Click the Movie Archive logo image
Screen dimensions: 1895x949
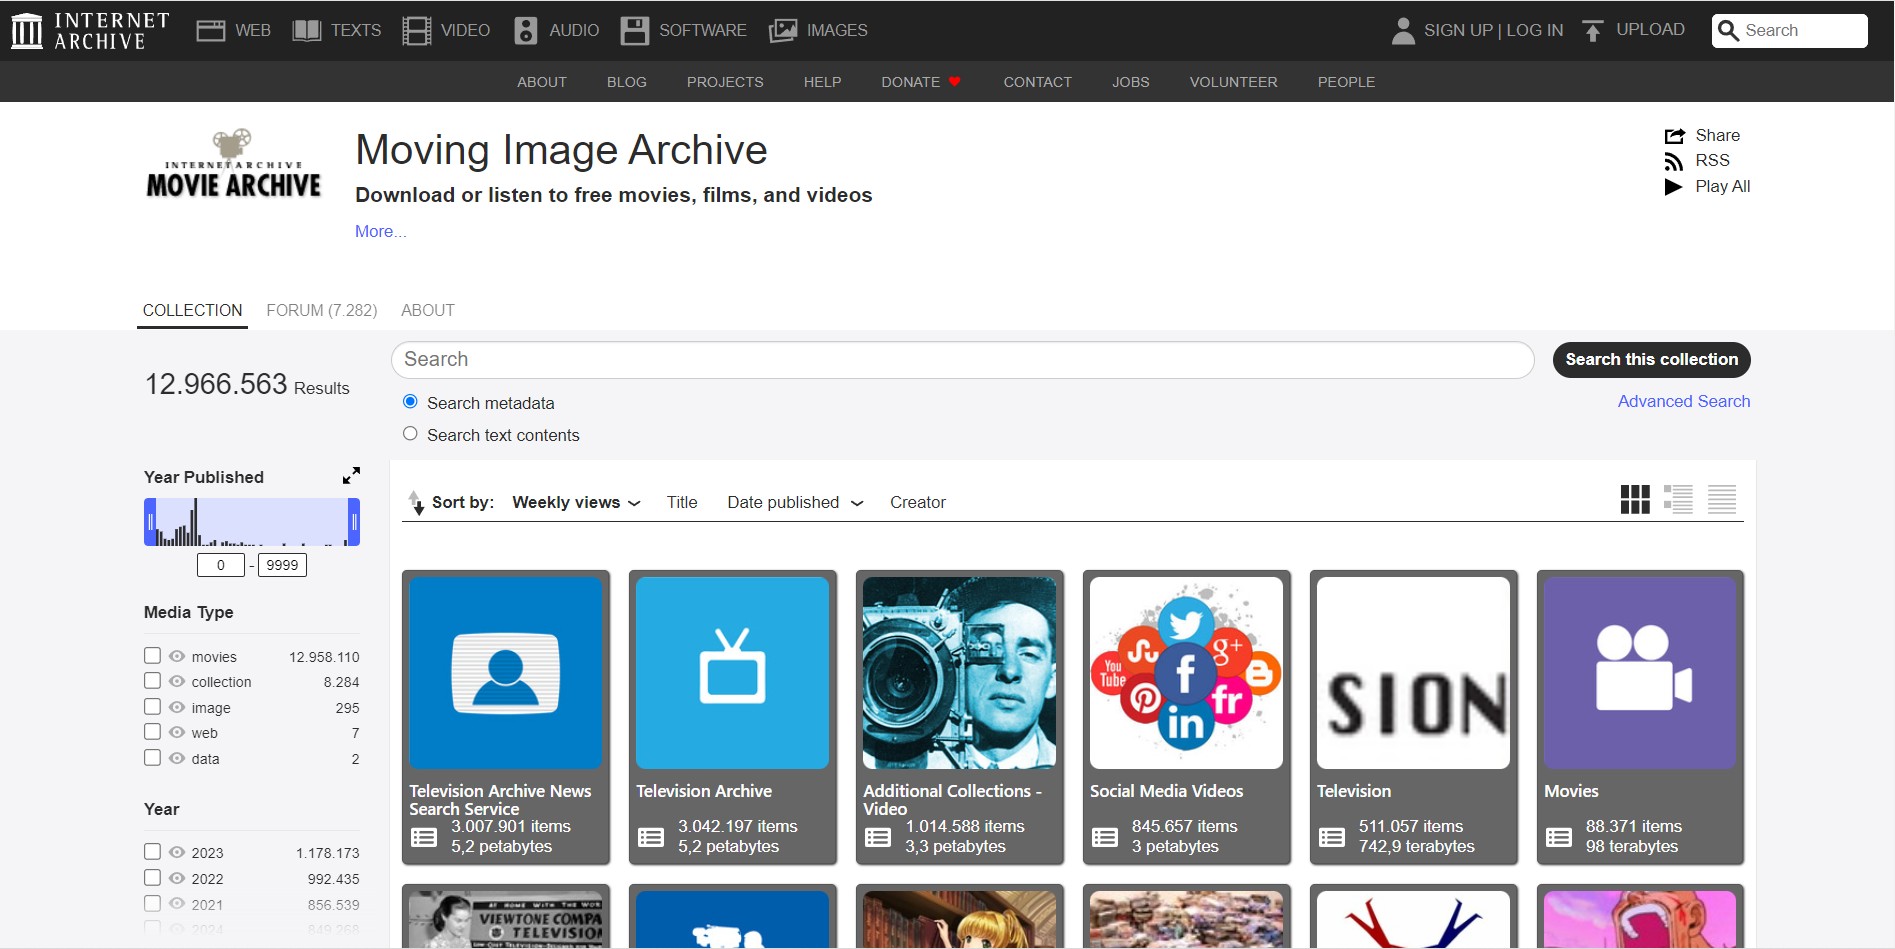pyautogui.click(x=233, y=163)
